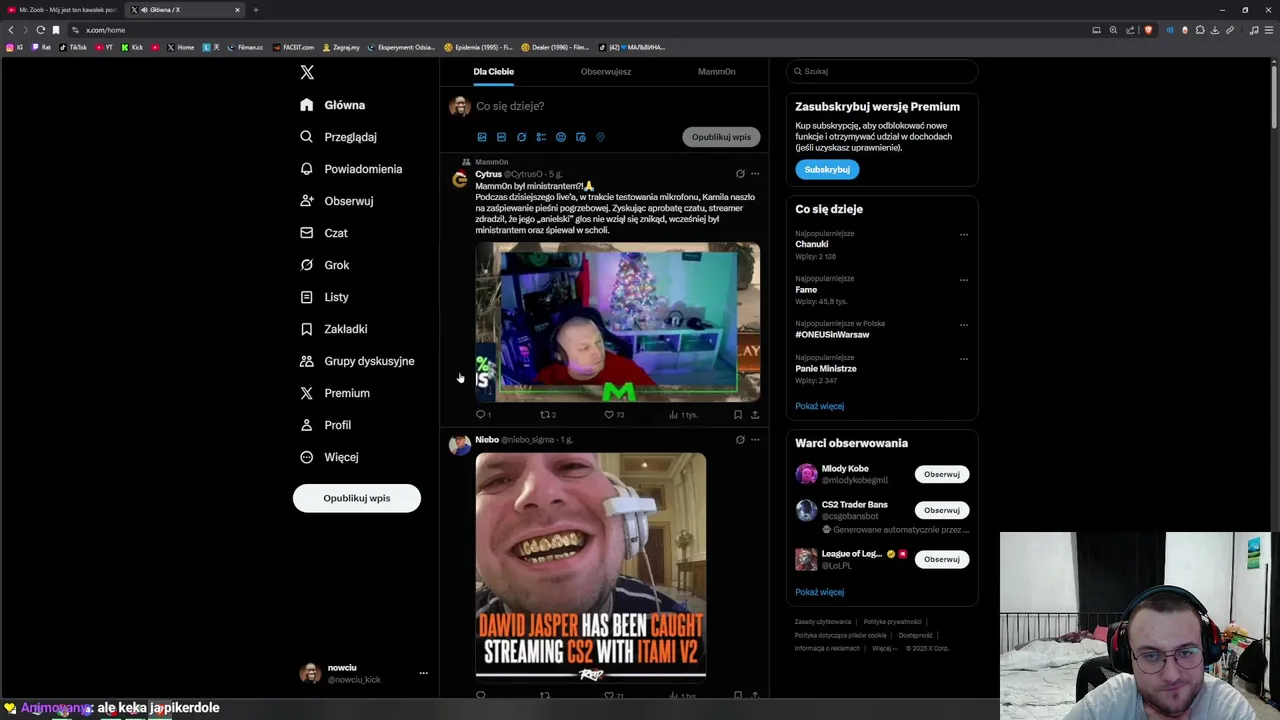Click the X logo above the sidebar
The width and height of the screenshot is (1280, 720).
[x=307, y=72]
